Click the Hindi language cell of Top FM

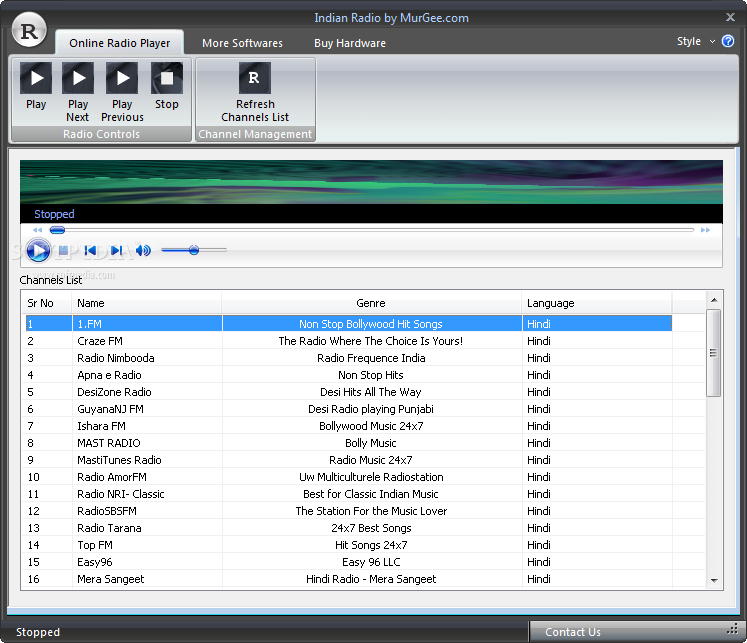(x=539, y=545)
